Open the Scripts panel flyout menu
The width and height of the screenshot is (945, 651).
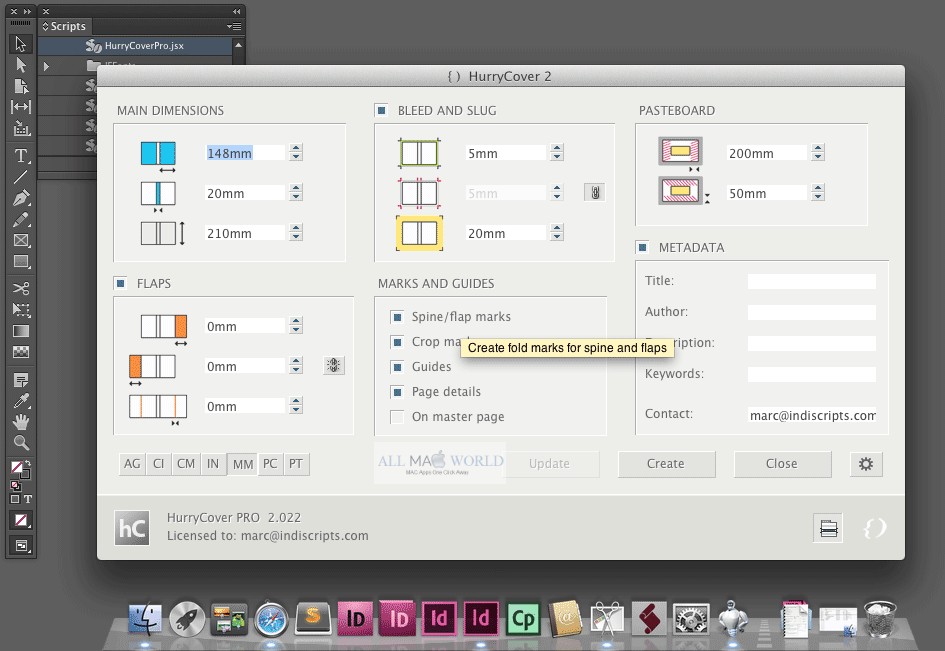click(234, 27)
